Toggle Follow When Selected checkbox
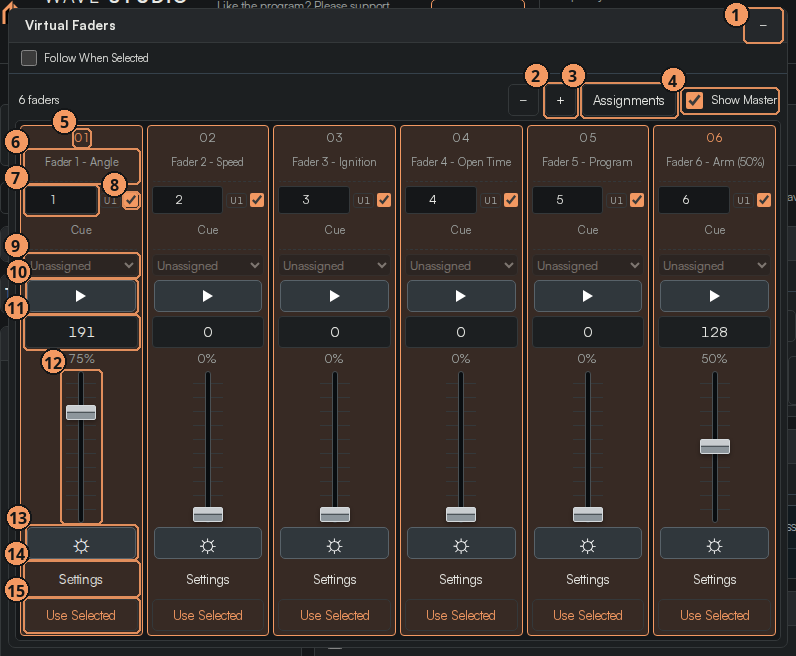The image size is (796, 656). click(x=29, y=58)
